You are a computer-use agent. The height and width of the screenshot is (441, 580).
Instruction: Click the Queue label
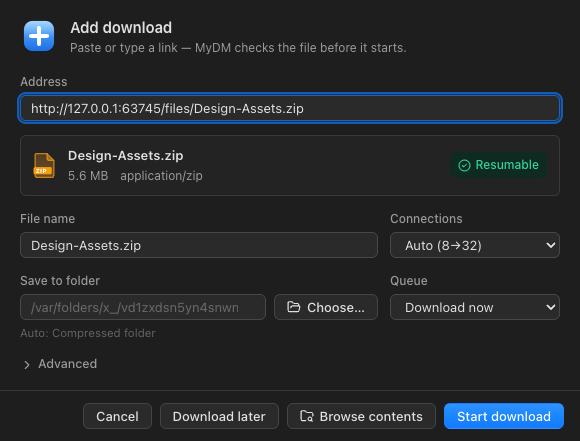pyautogui.click(x=409, y=281)
